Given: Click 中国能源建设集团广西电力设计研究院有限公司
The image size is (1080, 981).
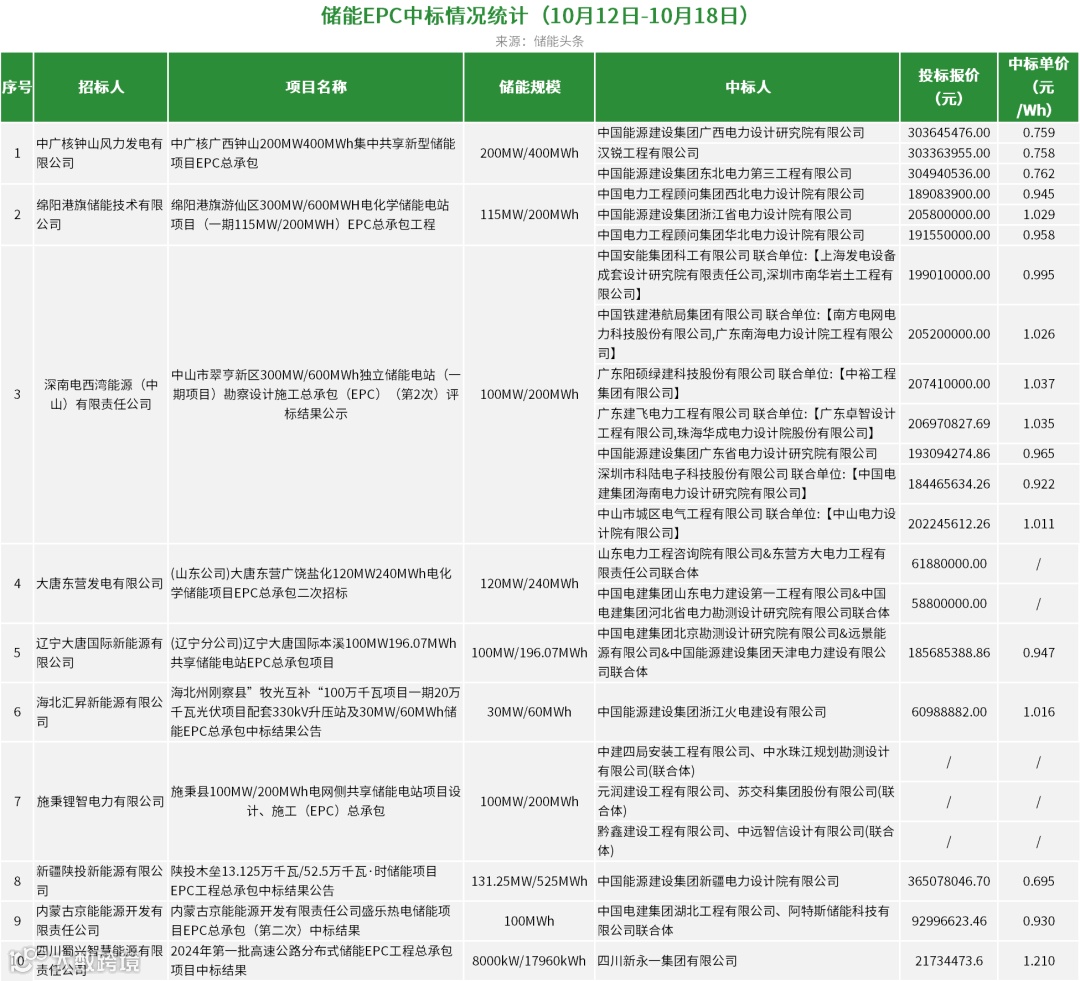Looking at the screenshot, I should (x=731, y=132).
